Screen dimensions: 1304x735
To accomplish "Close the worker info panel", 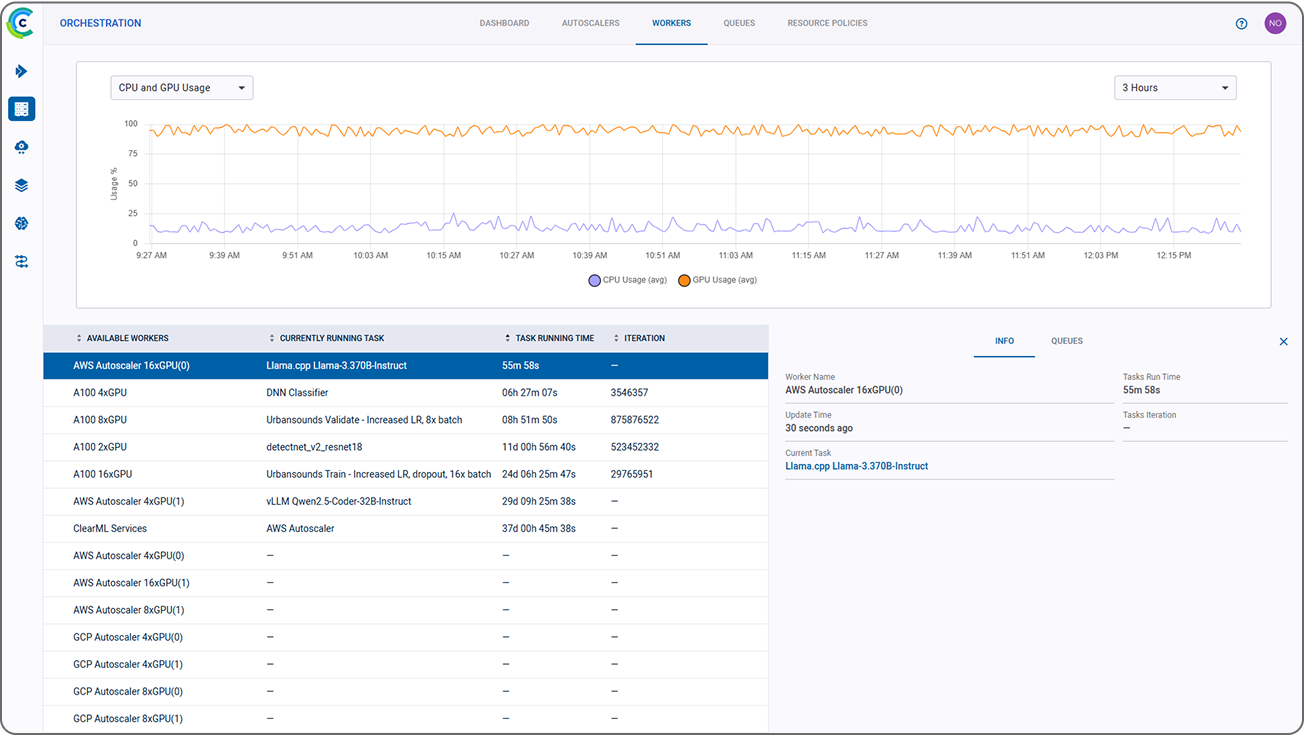I will (x=1283, y=341).
